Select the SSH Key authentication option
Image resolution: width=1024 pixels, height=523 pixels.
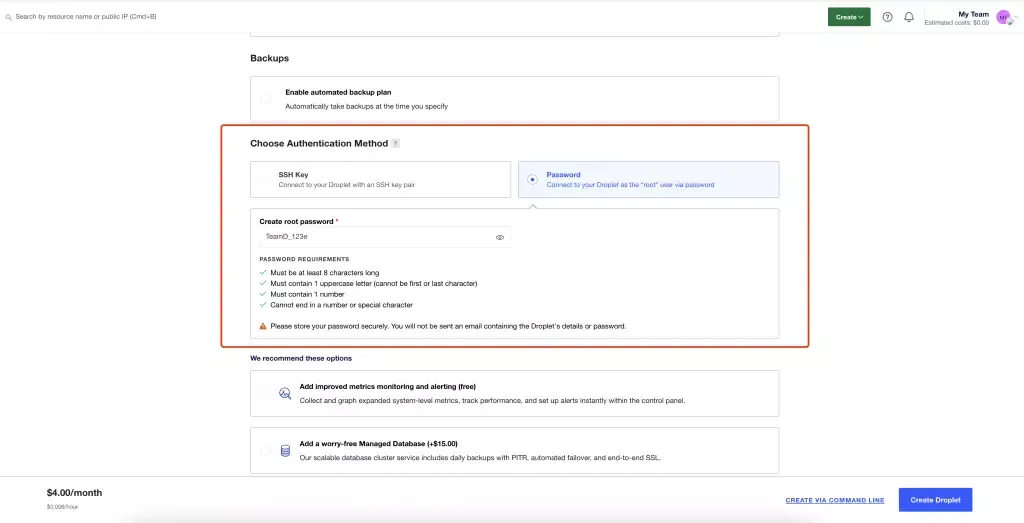click(380, 180)
